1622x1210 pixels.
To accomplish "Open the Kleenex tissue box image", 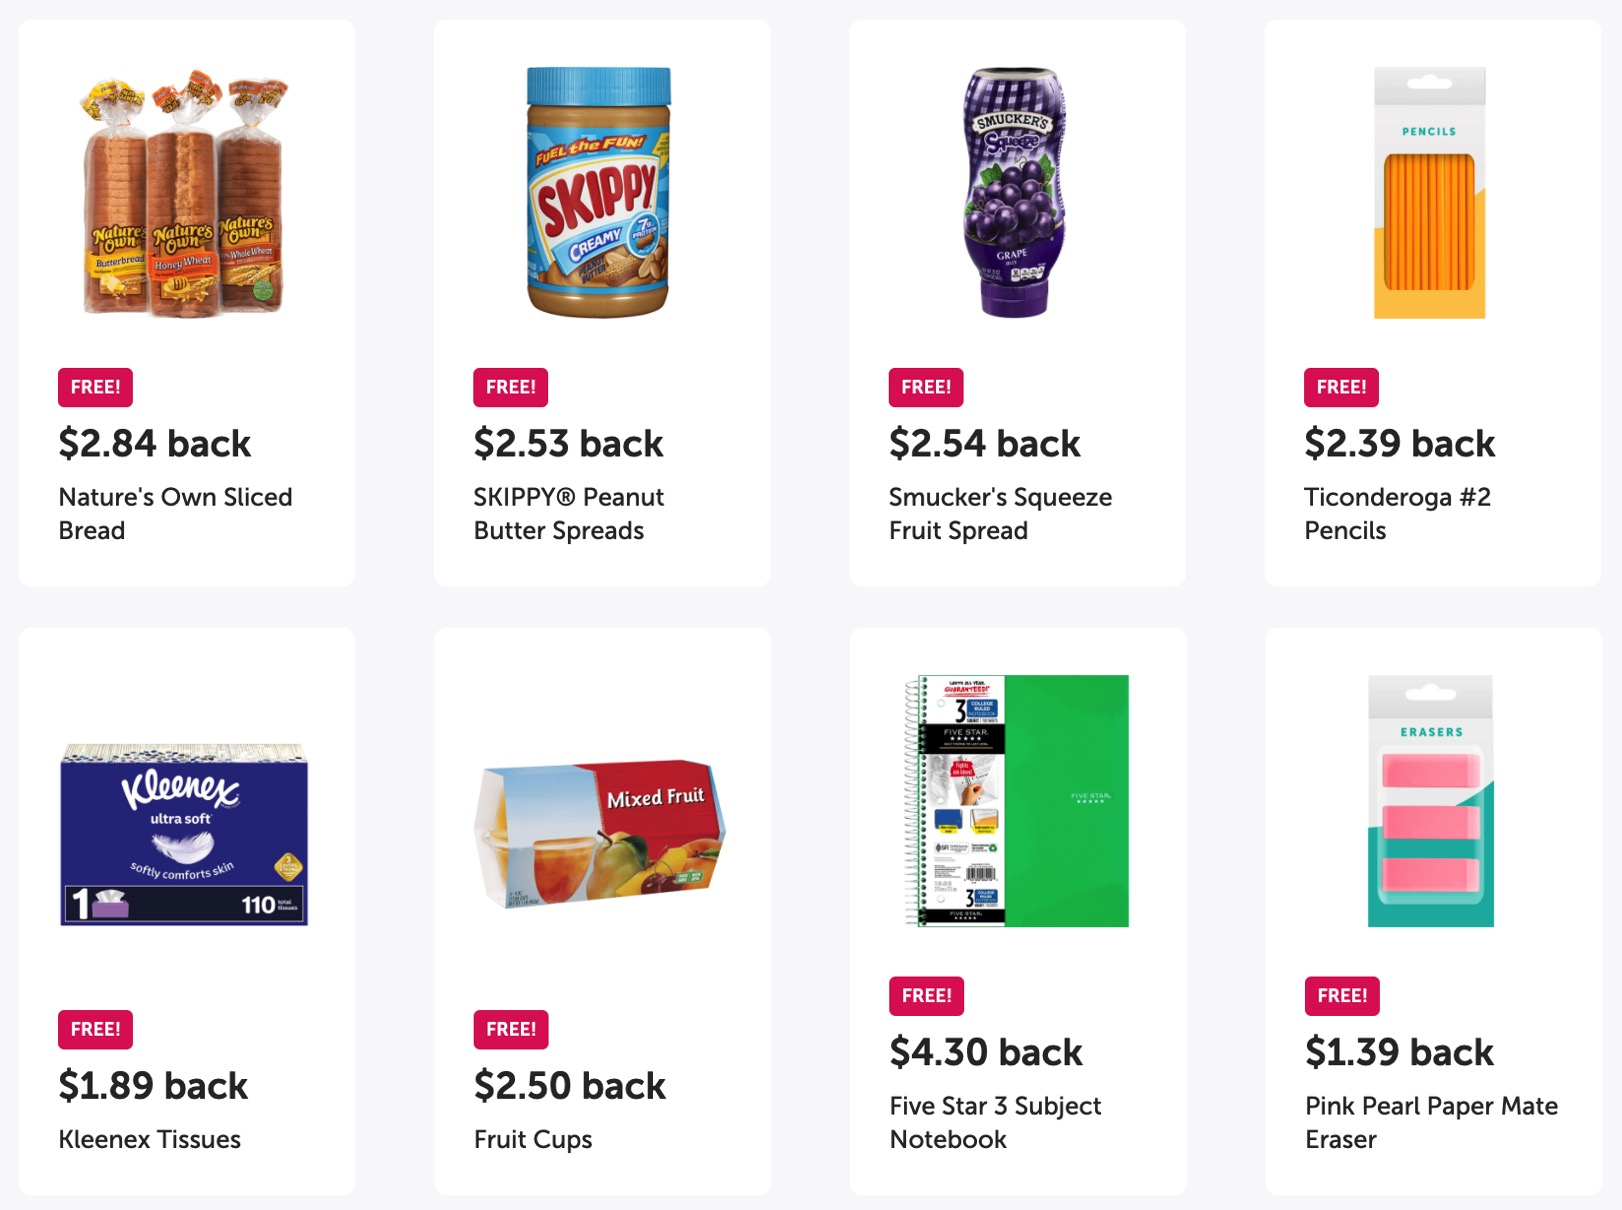I will (184, 834).
